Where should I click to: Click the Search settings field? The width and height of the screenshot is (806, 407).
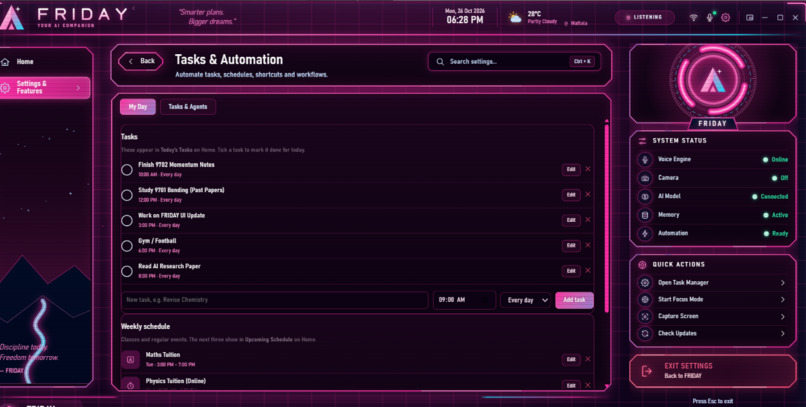[514, 62]
